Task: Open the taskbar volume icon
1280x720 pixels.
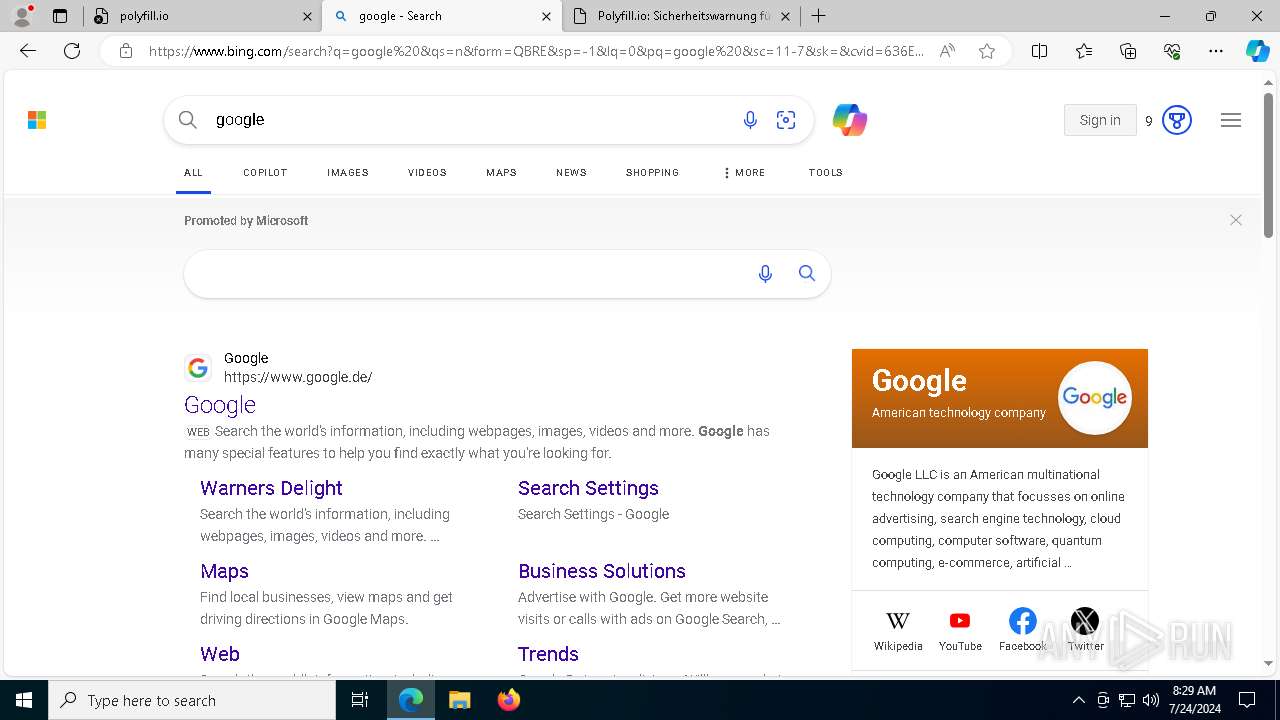Action: pos(1151,700)
